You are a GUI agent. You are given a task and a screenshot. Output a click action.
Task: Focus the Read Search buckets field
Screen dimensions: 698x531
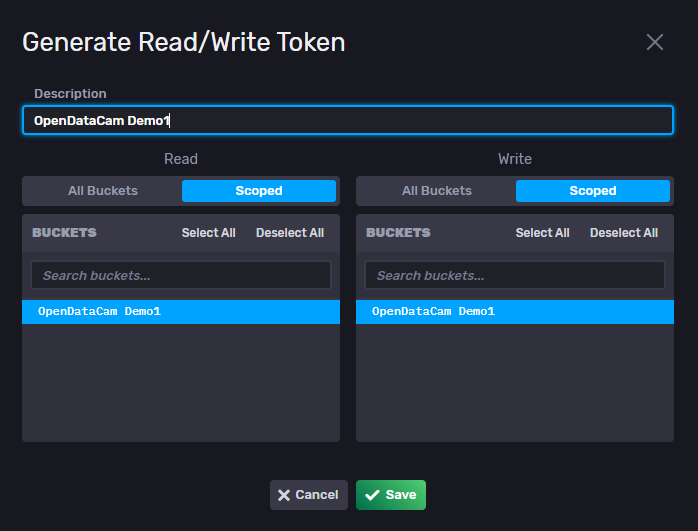coord(181,276)
